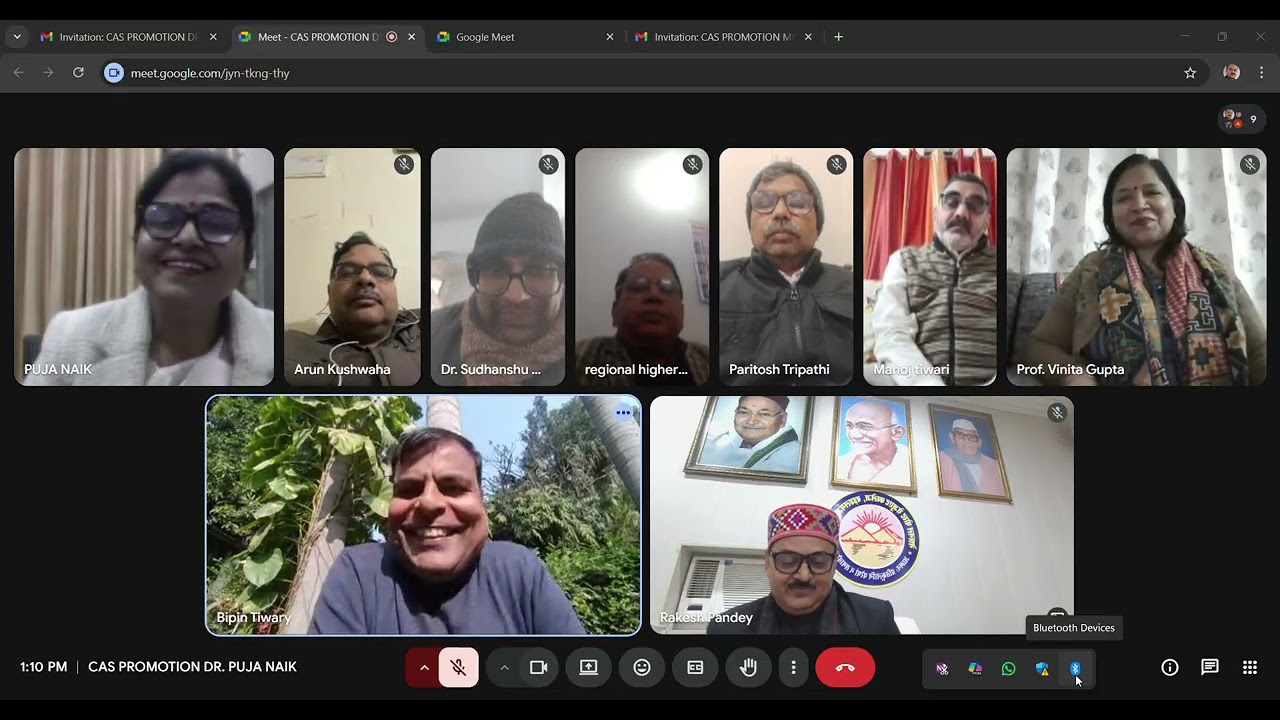Viewport: 1280px width, 720px height.
Task: Click camera permission icon in address bar
Action: pos(114,73)
